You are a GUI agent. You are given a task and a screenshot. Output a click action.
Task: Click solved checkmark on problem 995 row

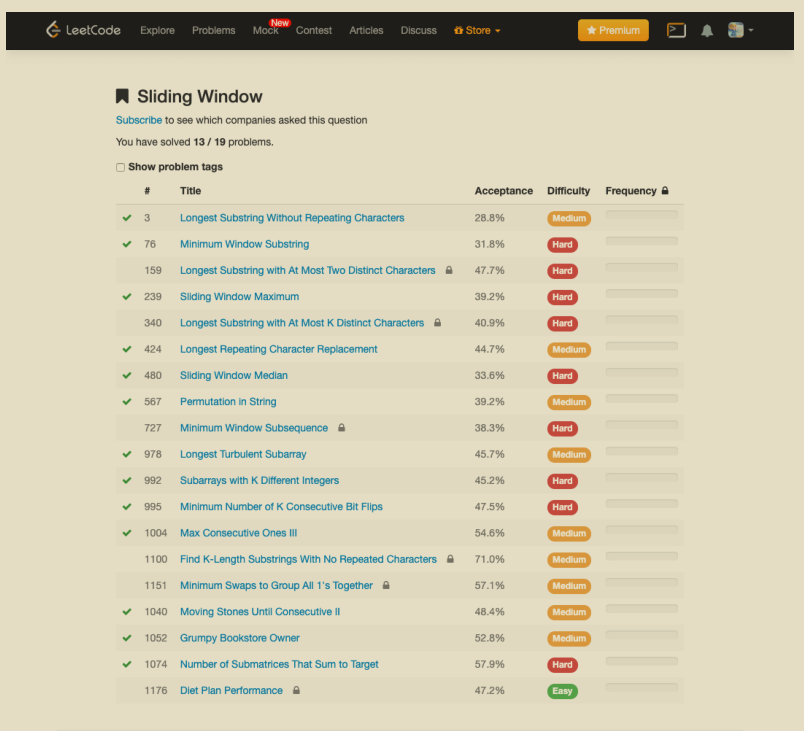[x=127, y=506]
